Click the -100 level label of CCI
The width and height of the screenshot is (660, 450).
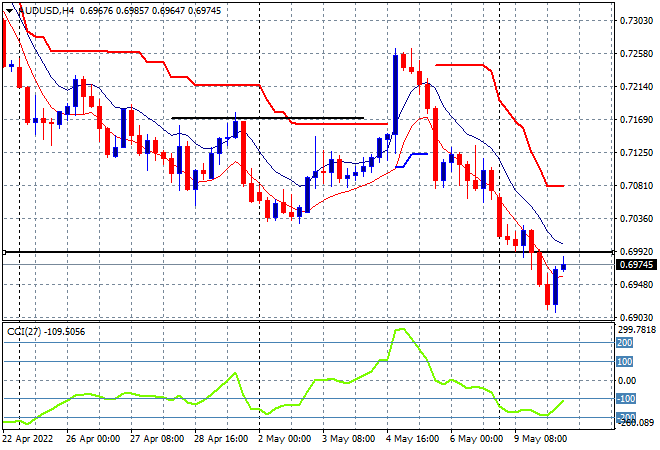[x=625, y=399]
